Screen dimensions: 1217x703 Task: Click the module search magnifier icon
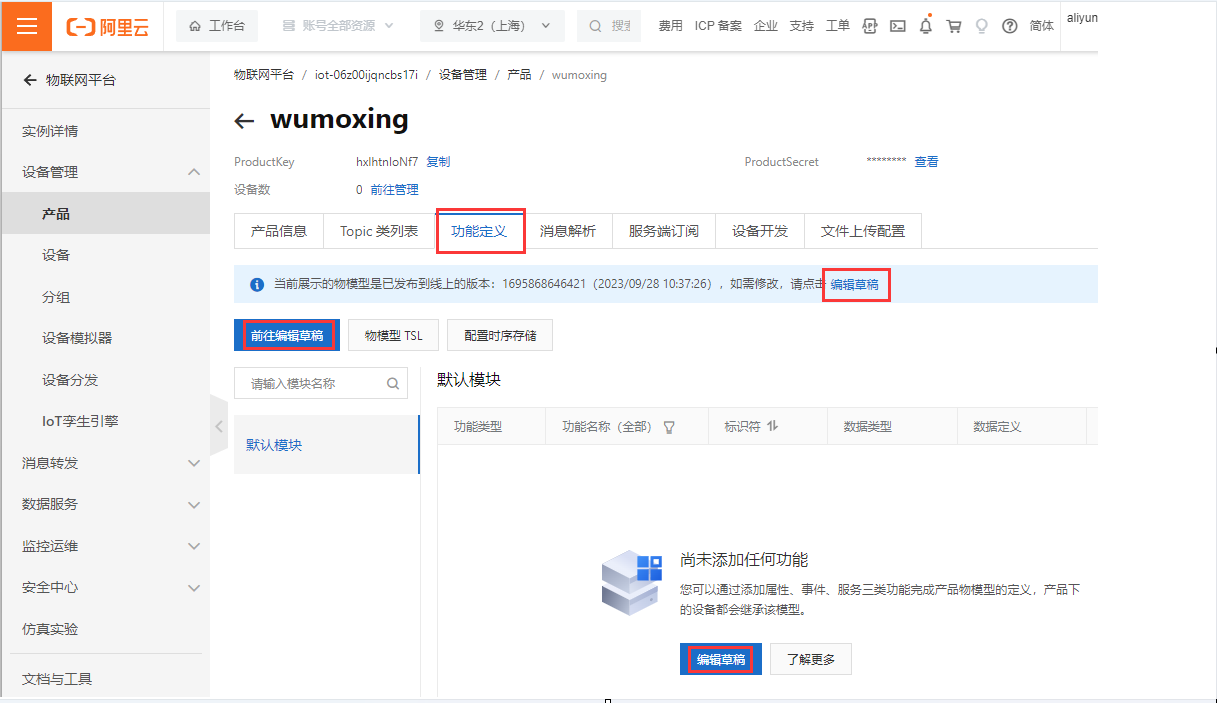pyautogui.click(x=393, y=383)
